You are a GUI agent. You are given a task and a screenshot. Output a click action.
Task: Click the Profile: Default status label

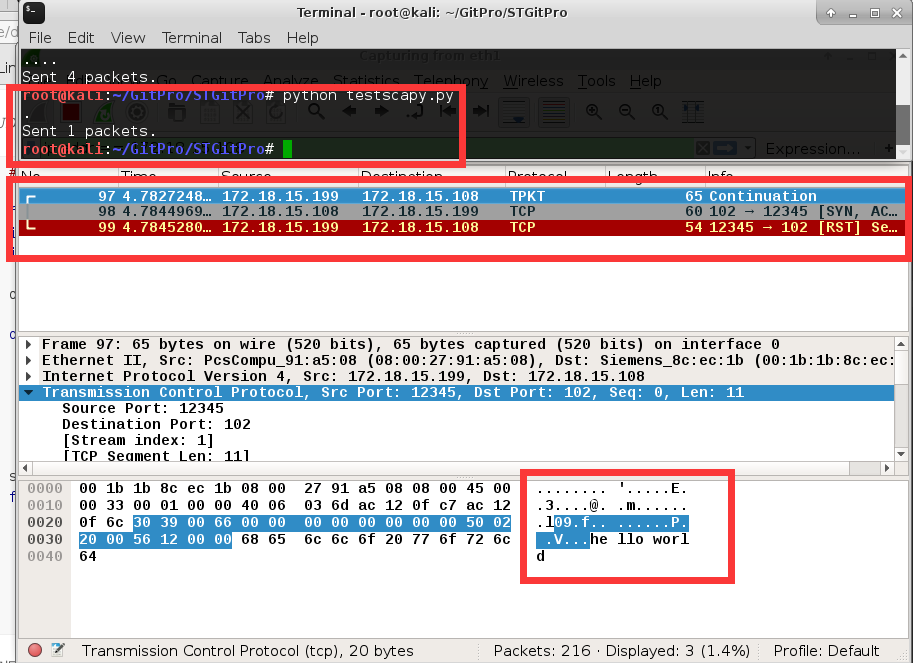point(825,650)
